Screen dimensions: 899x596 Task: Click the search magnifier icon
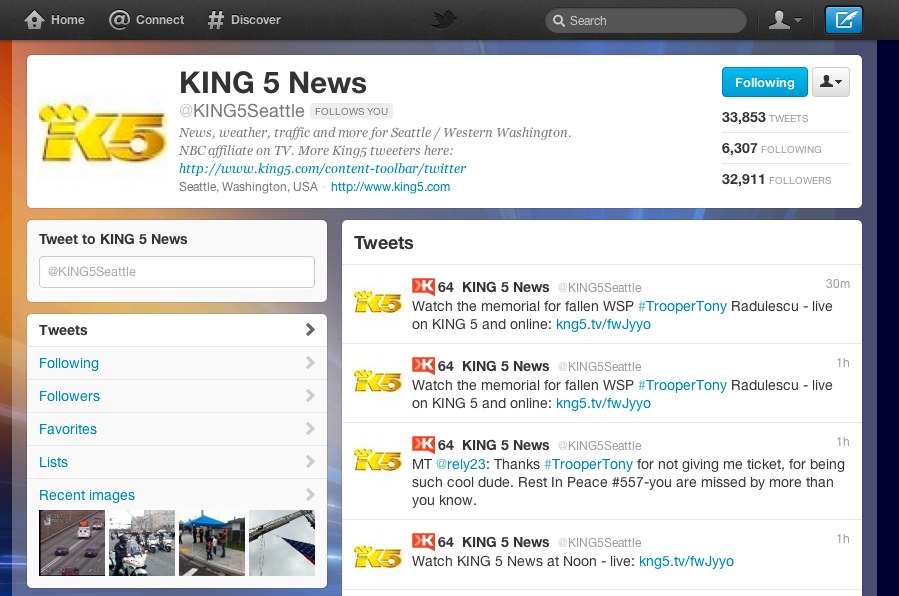coord(558,21)
